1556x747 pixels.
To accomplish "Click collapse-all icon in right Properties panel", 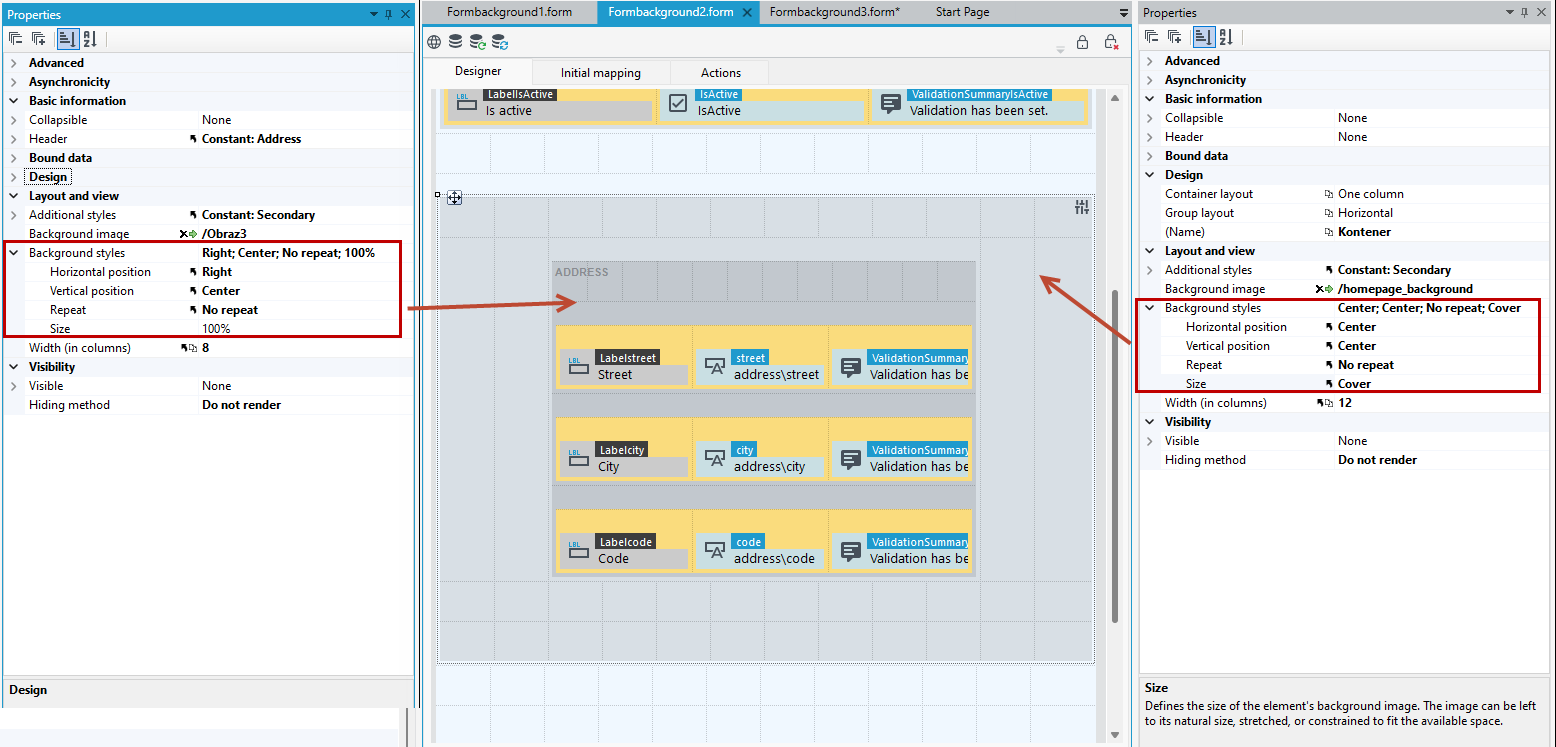I will [x=1152, y=37].
